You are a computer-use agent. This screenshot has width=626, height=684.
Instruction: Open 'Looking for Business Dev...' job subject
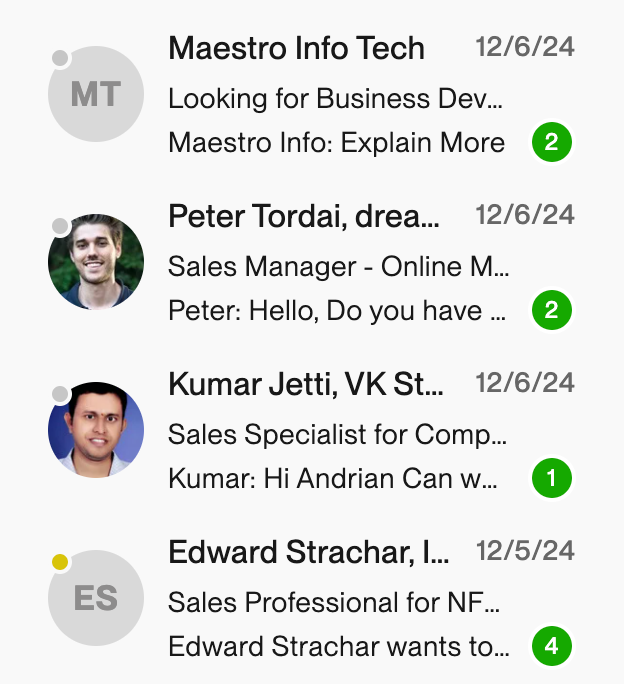click(x=335, y=99)
